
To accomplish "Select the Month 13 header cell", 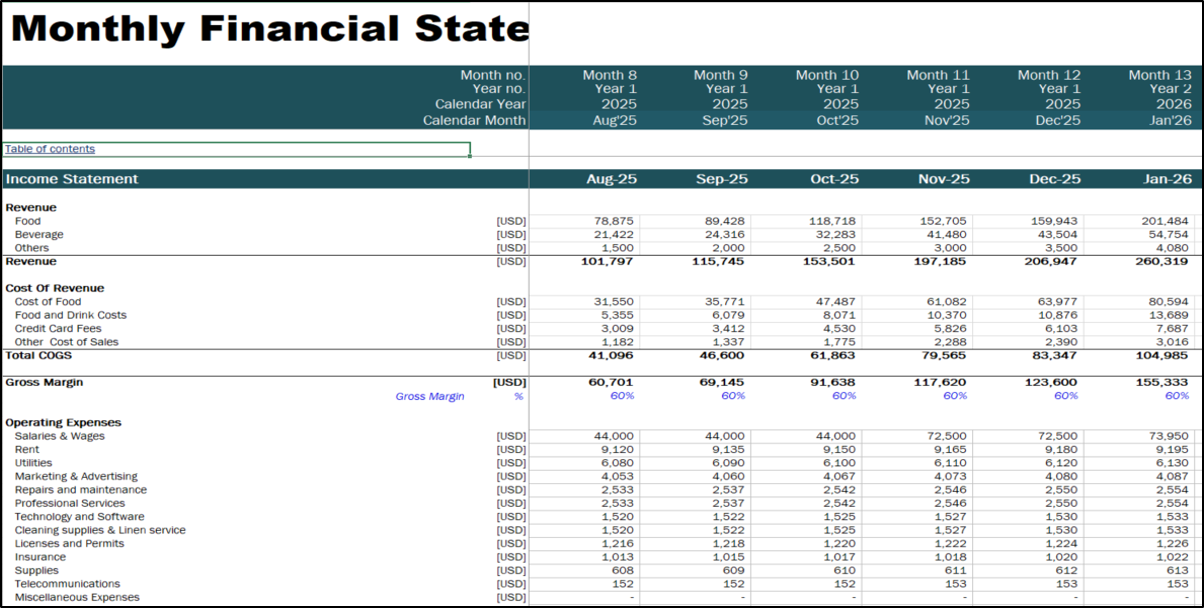I will [1159, 75].
